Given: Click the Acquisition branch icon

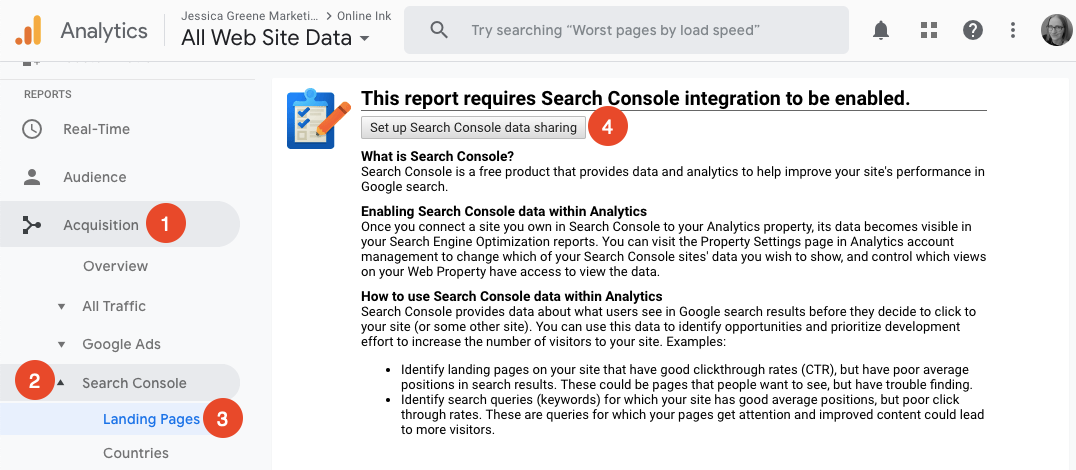Looking at the screenshot, I should point(32,225).
